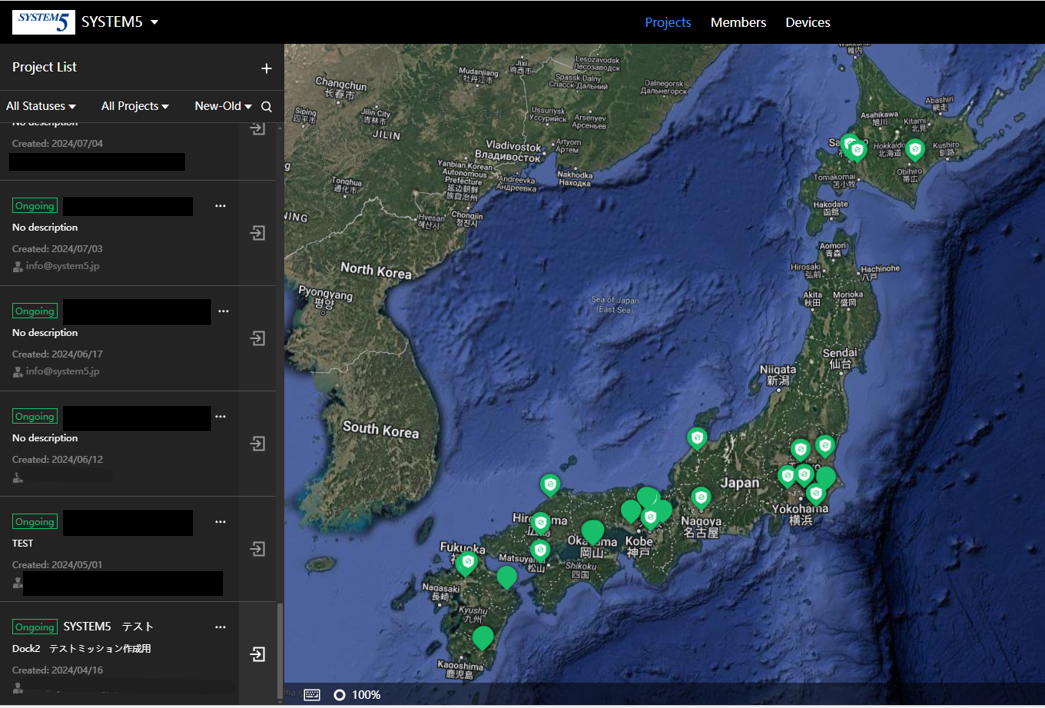Open the New-Old sort dropdown
Image resolution: width=1045 pixels, height=708 pixels.
pyautogui.click(x=223, y=106)
